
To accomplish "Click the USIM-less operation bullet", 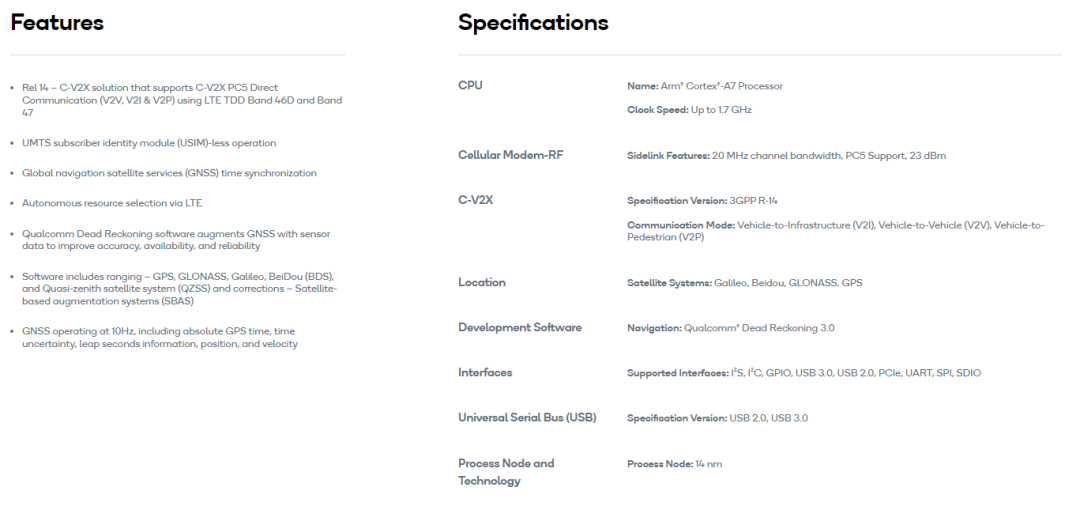I will point(149,143).
